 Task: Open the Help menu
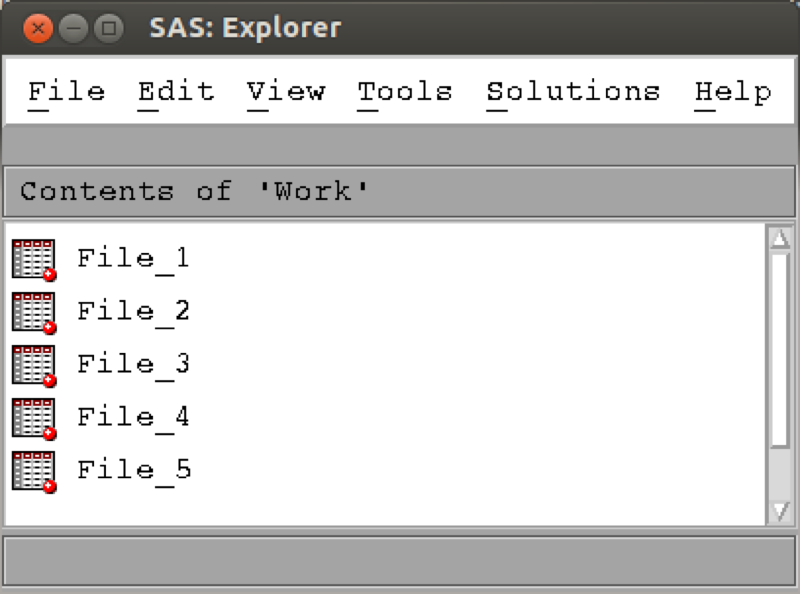[x=733, y=93]
